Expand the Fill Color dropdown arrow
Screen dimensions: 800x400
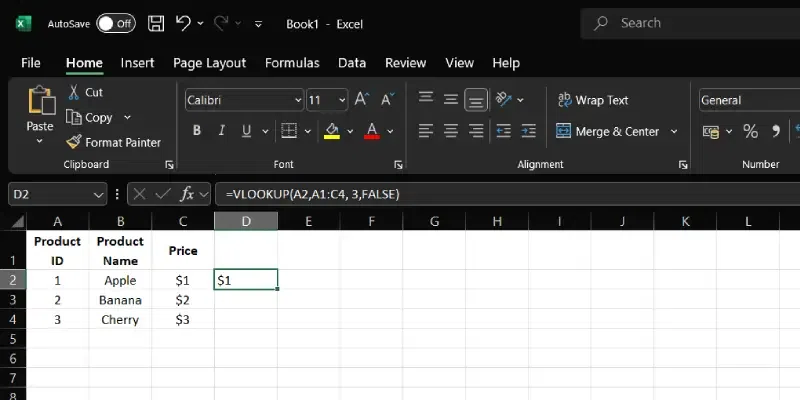coord(350,131)
